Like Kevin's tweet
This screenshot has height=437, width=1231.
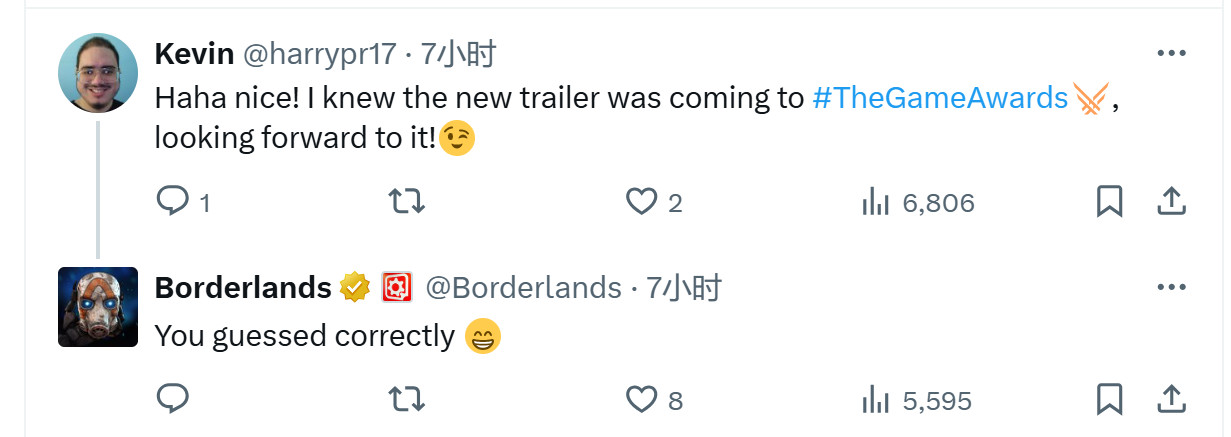tap(641, 203)
